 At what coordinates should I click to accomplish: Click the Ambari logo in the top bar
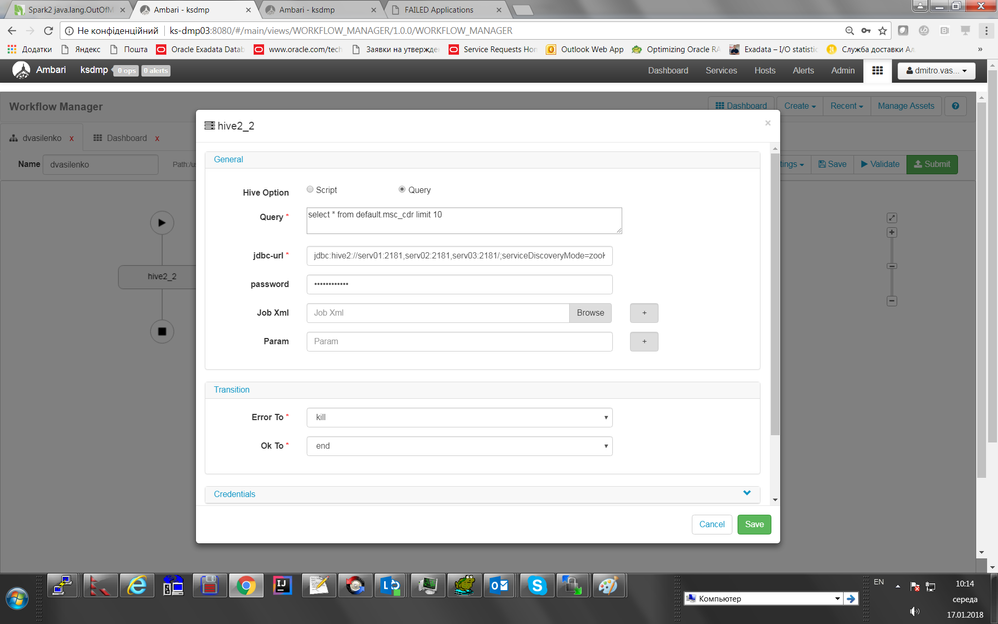[20, 70]
